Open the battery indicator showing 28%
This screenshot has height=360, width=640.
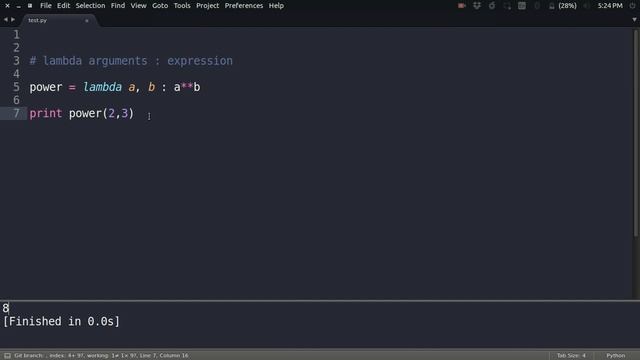pos(562,6)
